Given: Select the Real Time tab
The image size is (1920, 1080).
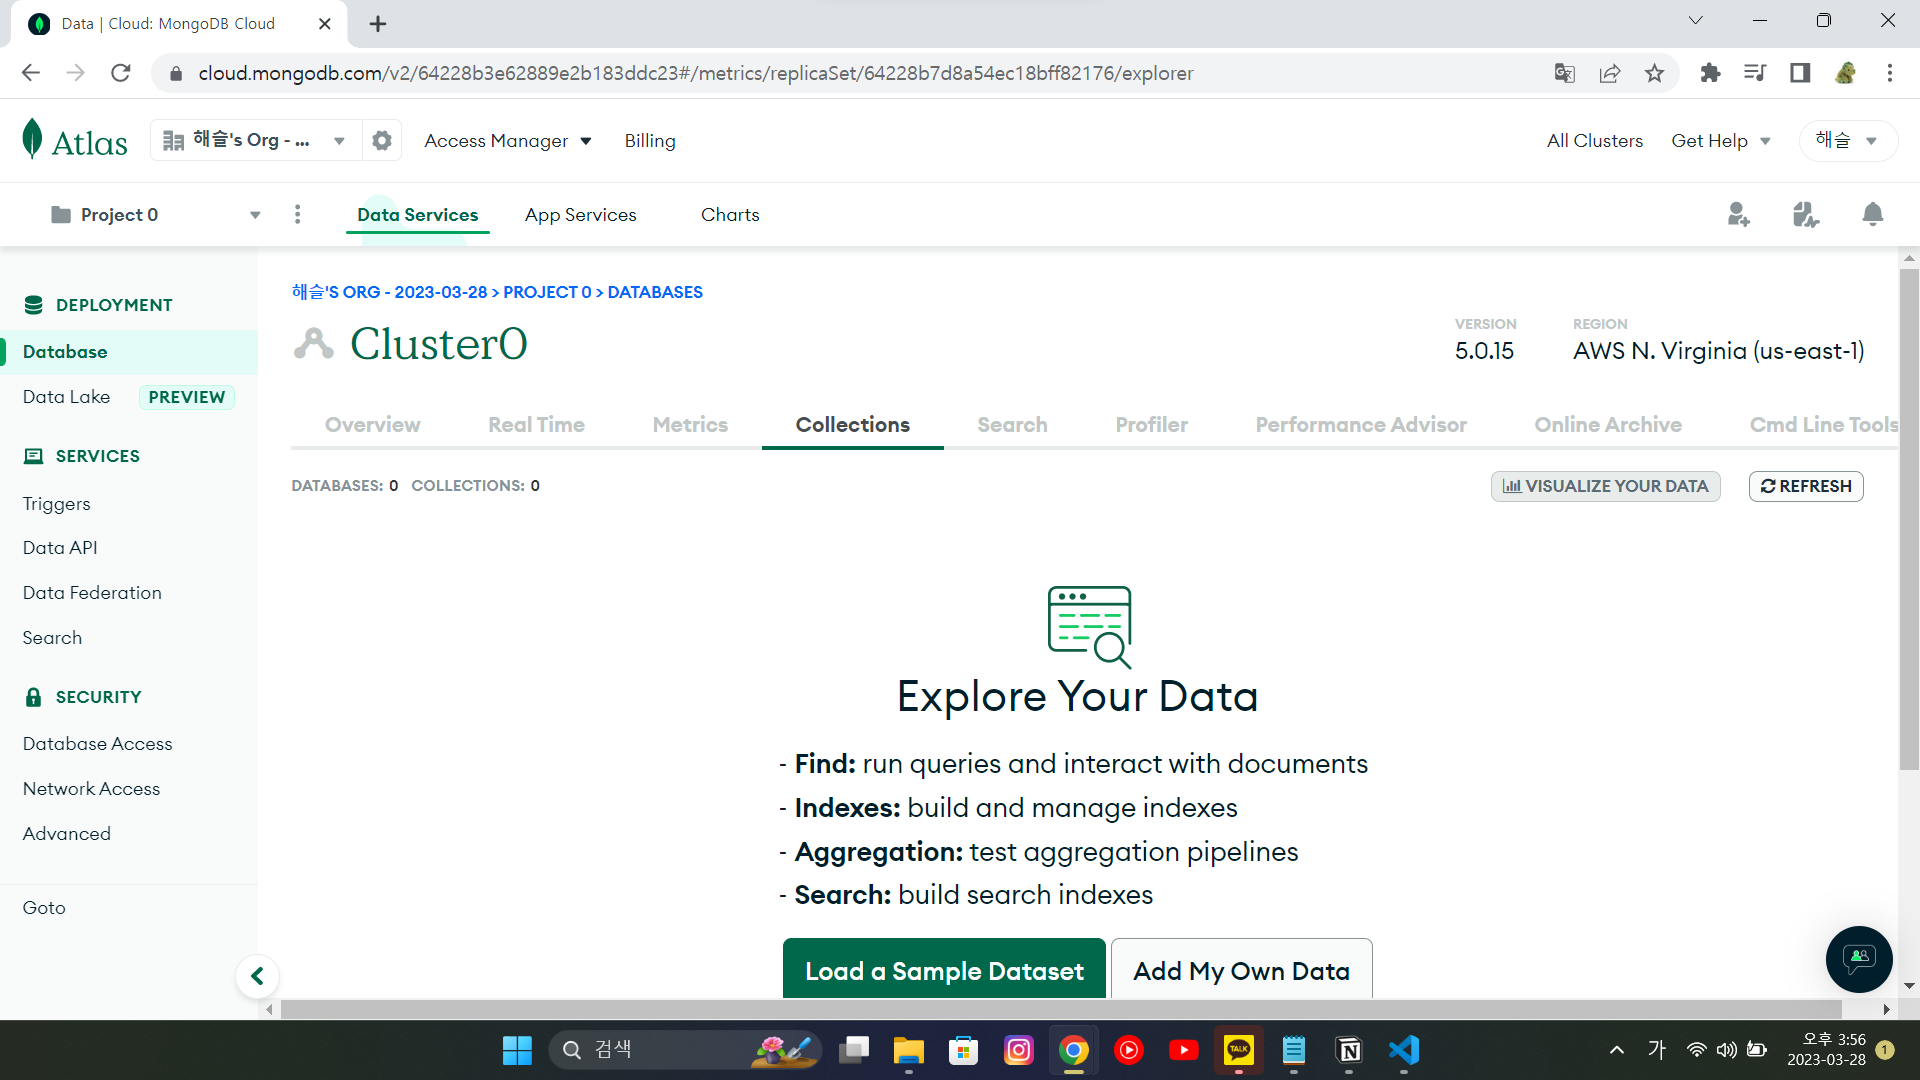Looking at the screenshot, I should click(536, 425).
